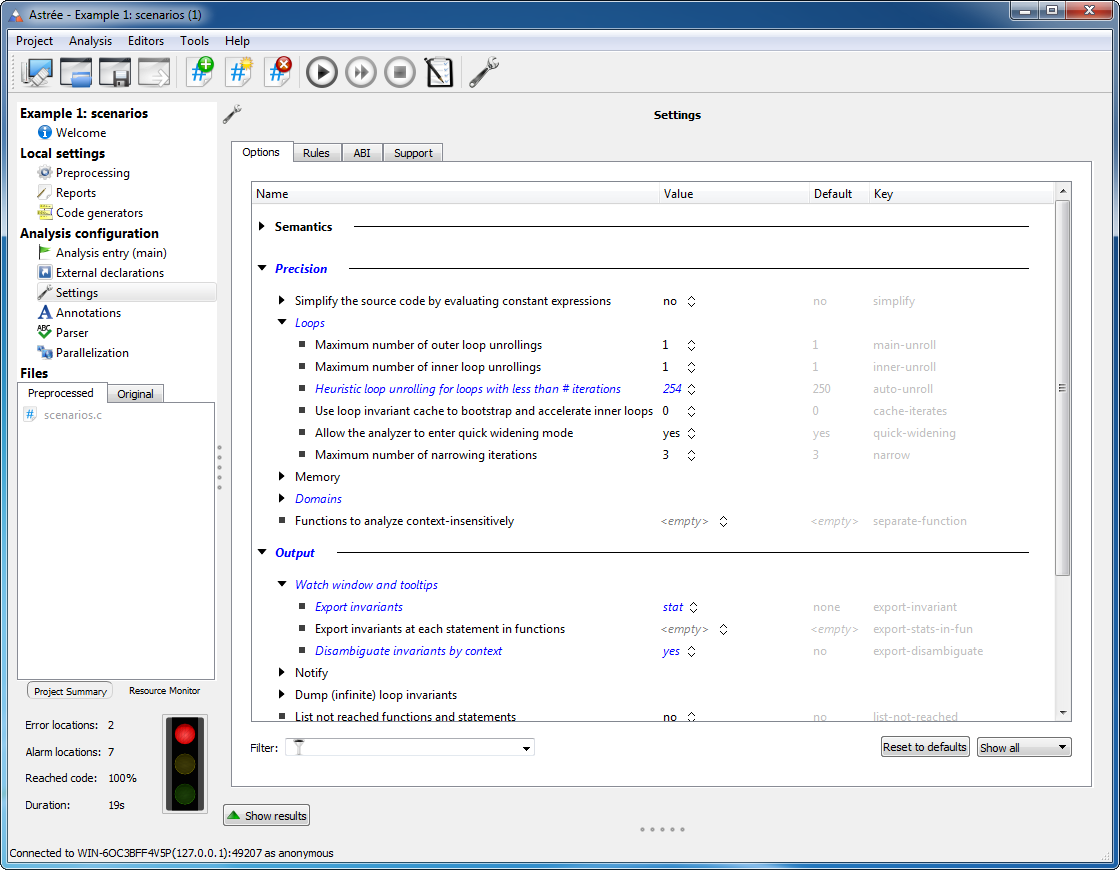Viewport: 1120px width, 870px height.
Task: Open the Welcome page in sidebar
Action: pos(81,133)
